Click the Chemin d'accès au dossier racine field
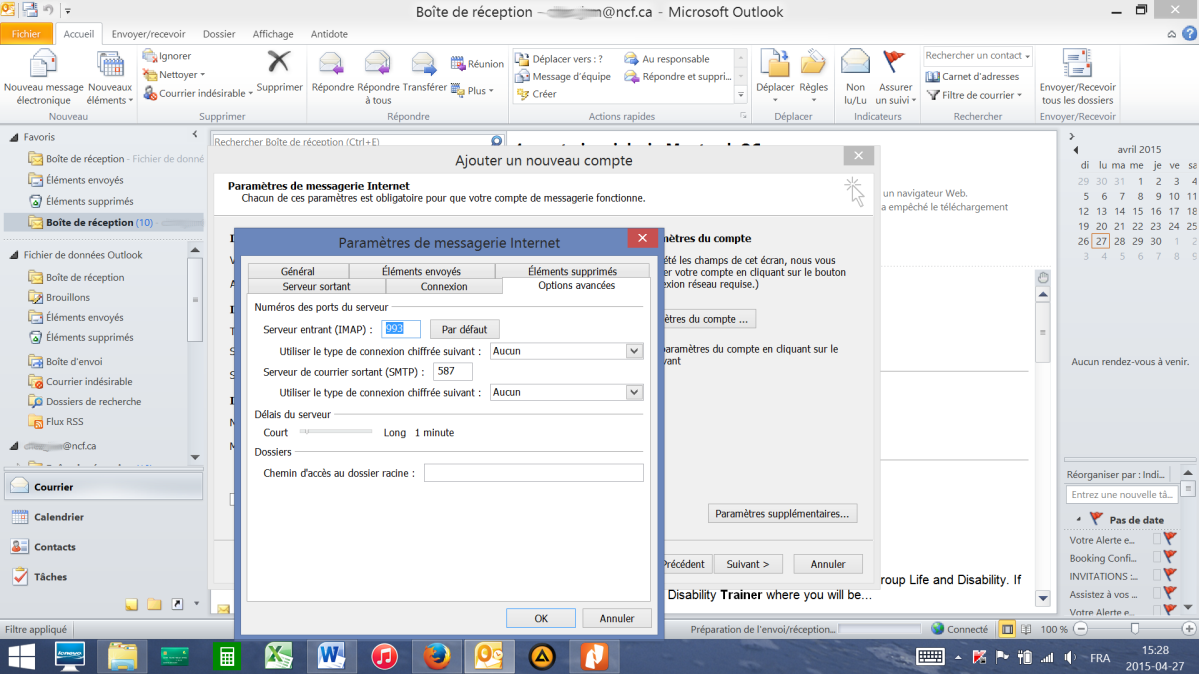 pos(533,473)
